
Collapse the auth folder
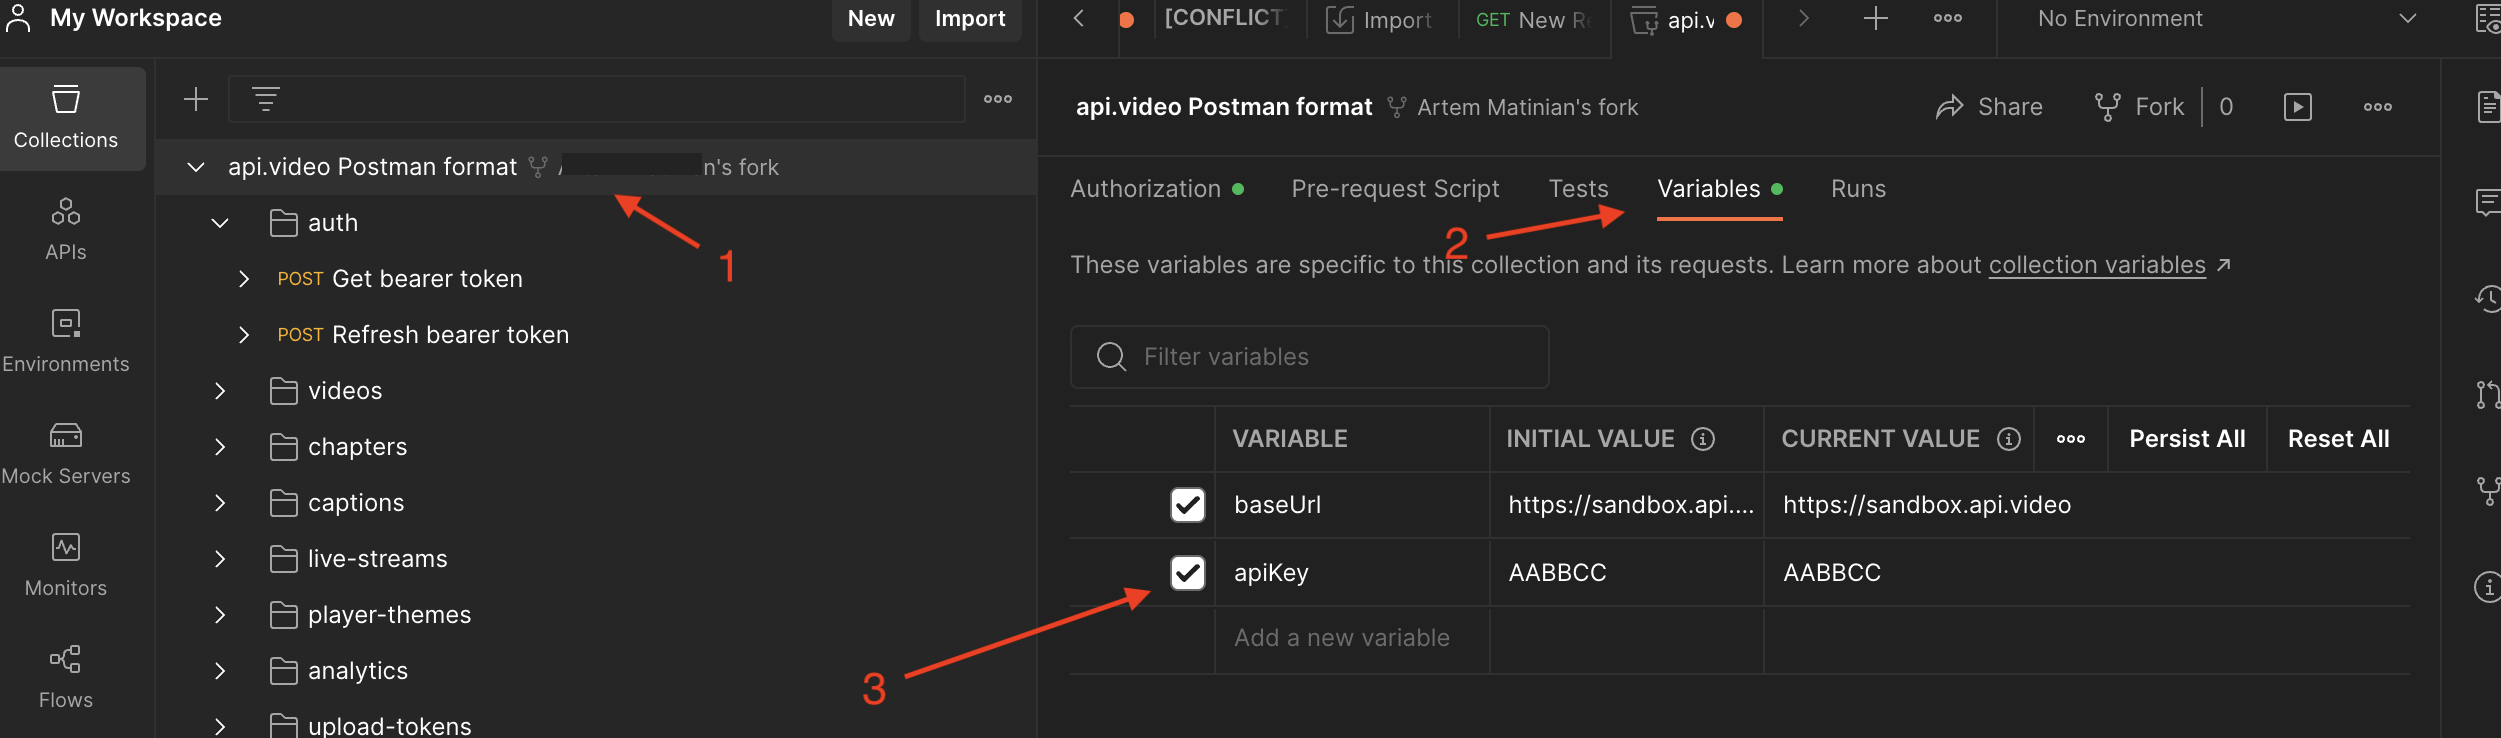[x=220, y=223]
